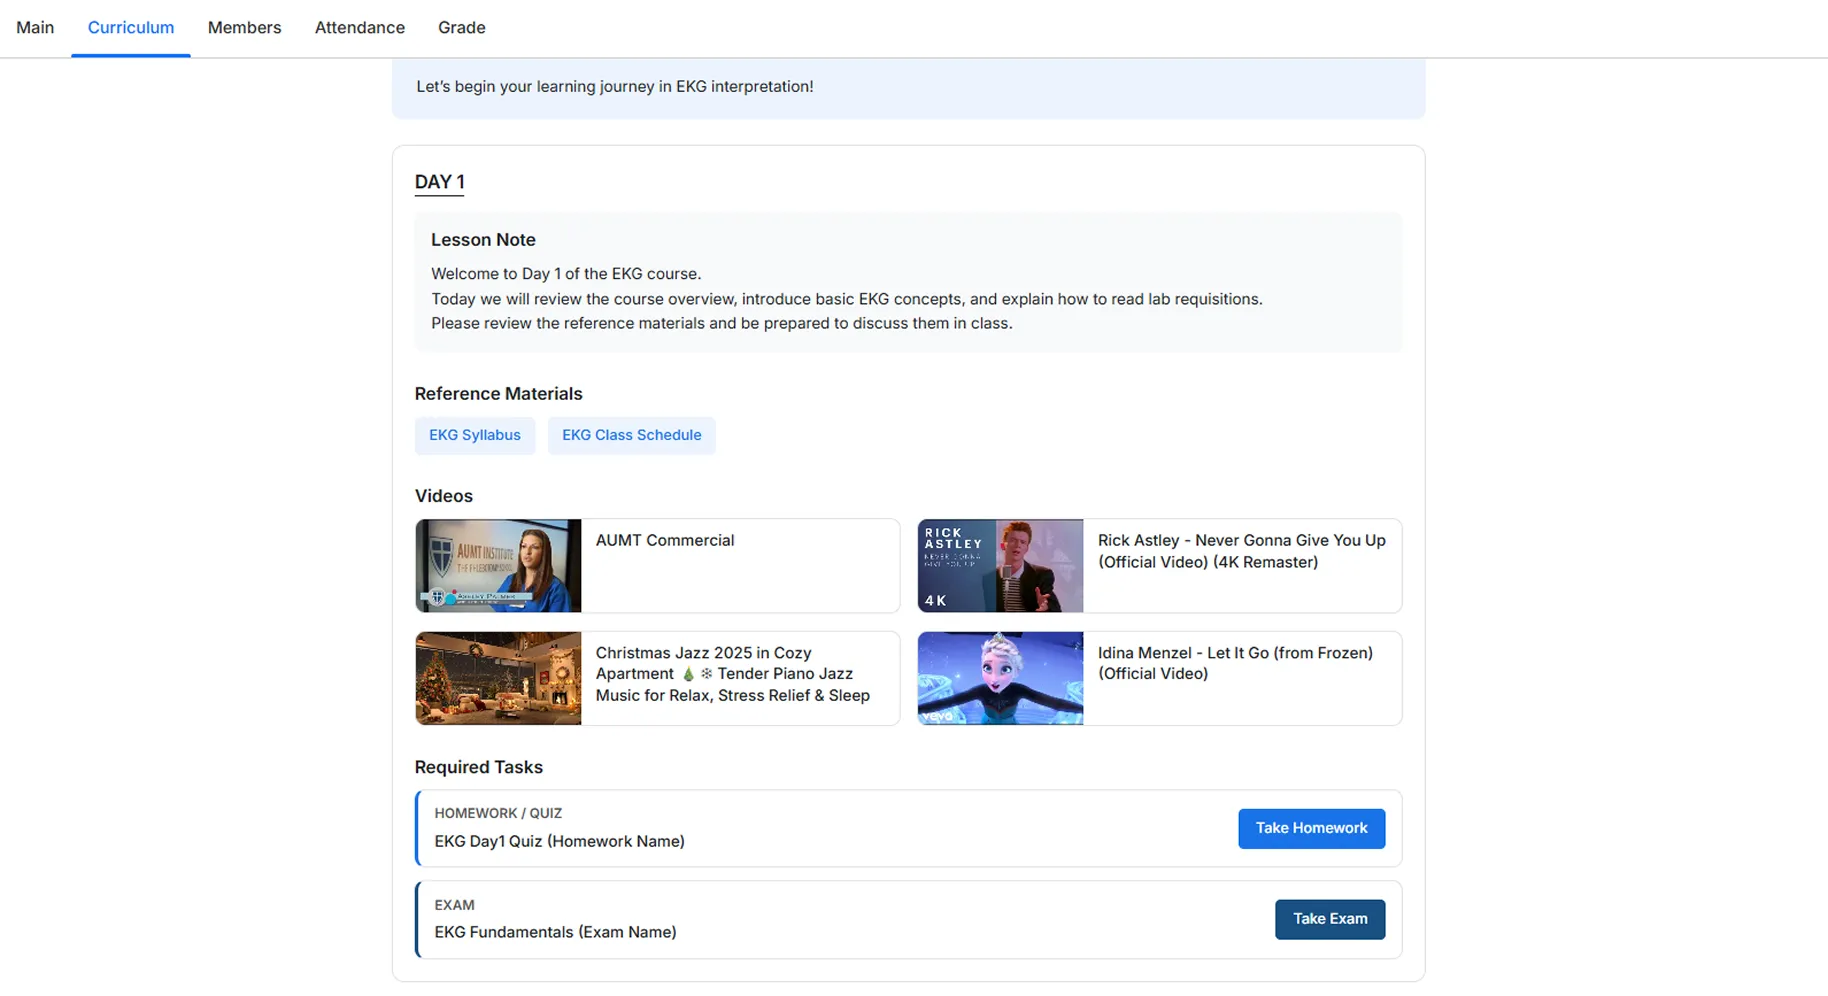Select the EKG Day1 Quiz task row

[x=559, y=841]
